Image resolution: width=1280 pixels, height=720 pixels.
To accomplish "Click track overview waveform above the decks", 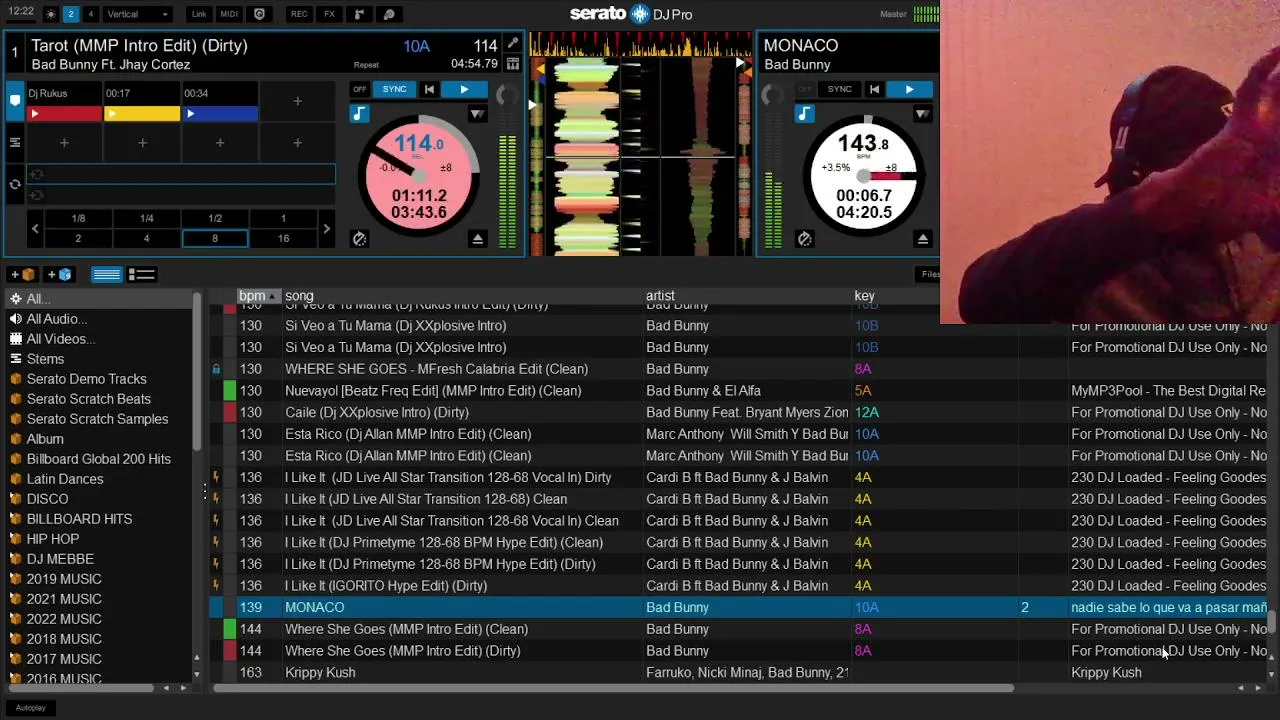I will click(x=640, y=44).
